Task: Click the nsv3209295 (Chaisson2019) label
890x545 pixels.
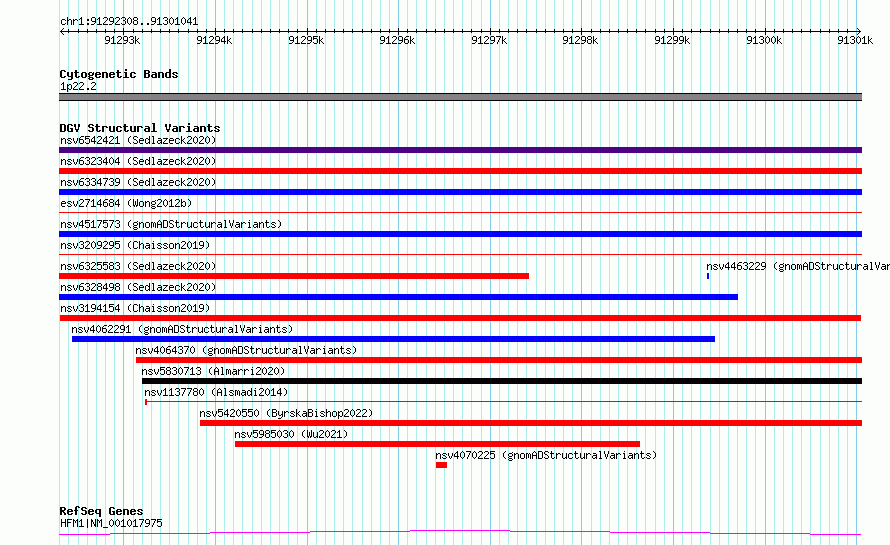Action: click(x=135, y=245)
